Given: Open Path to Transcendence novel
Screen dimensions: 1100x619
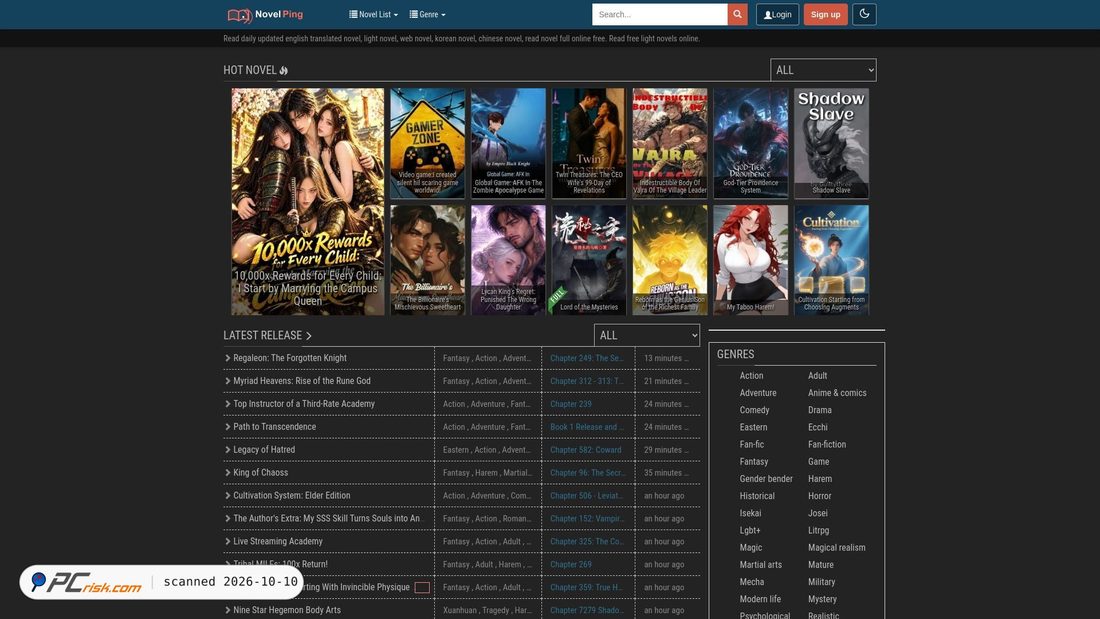Looking at the screenshot, I should tap(274, 427).
